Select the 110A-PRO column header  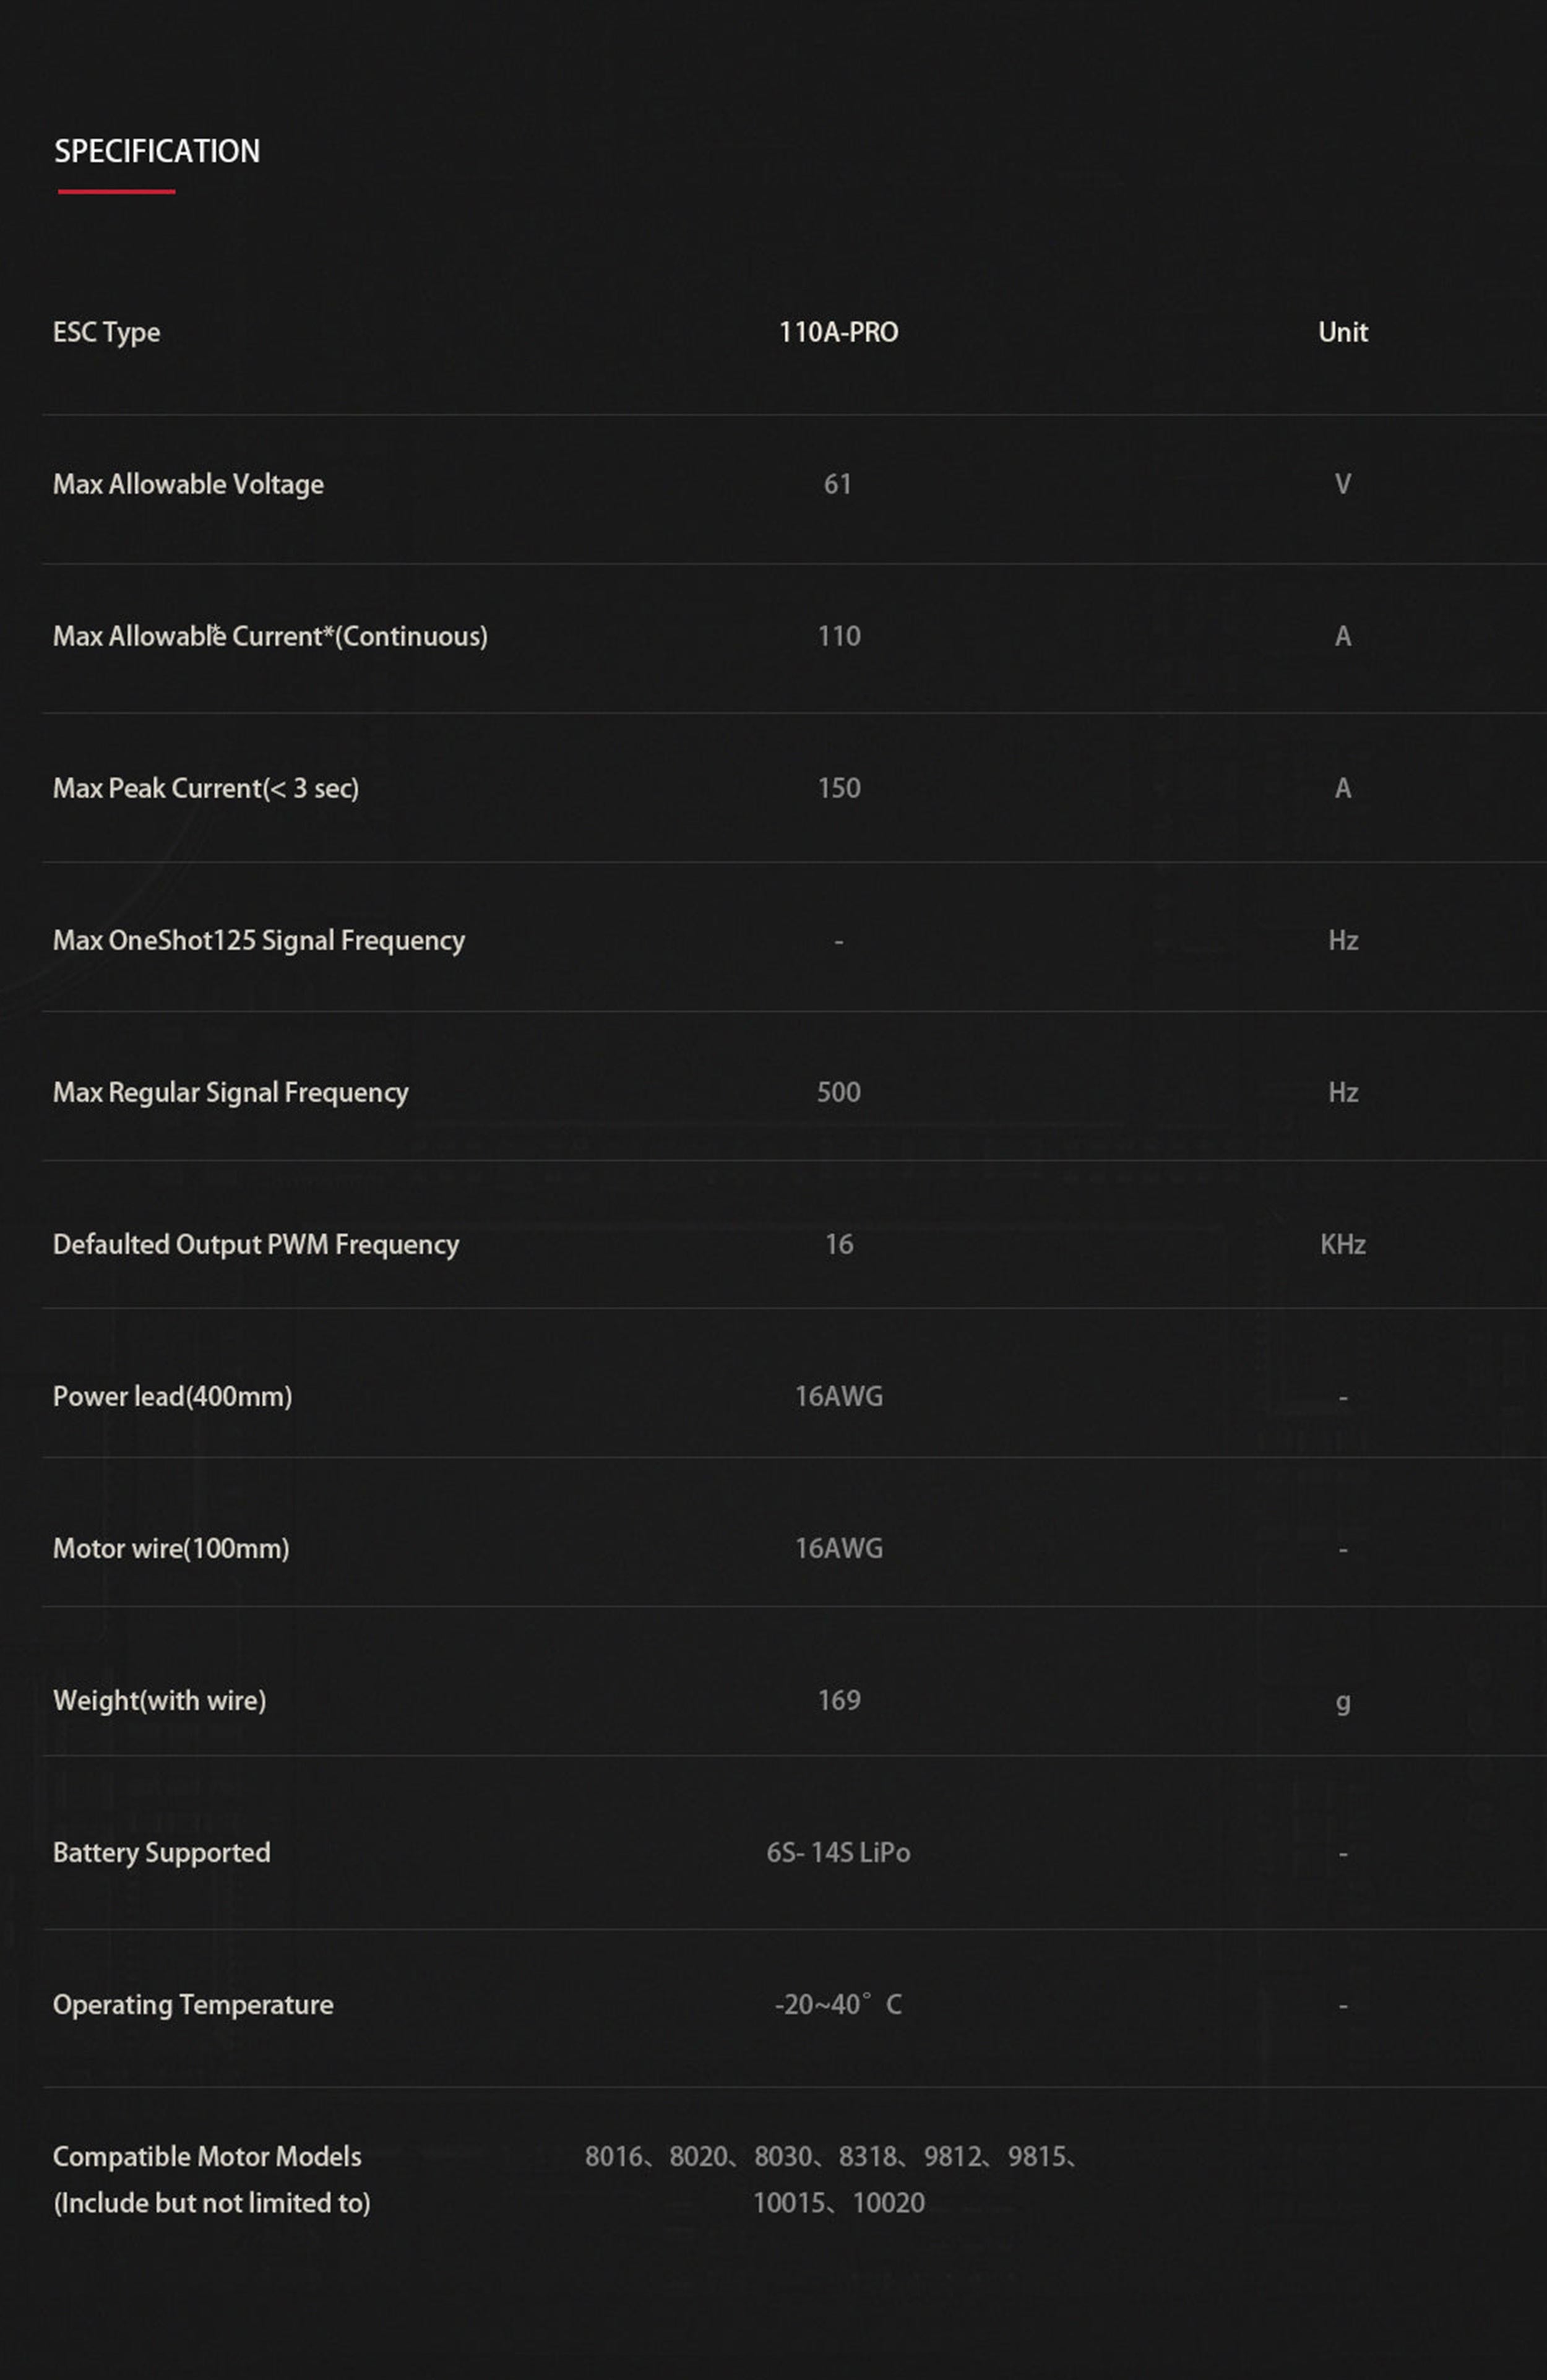(x=838, y=332)
